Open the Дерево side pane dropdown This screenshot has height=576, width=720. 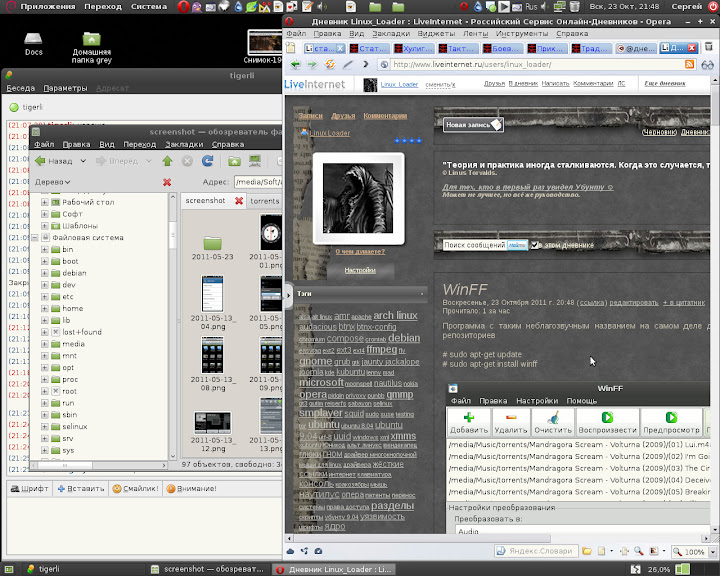tap(52, 182)
